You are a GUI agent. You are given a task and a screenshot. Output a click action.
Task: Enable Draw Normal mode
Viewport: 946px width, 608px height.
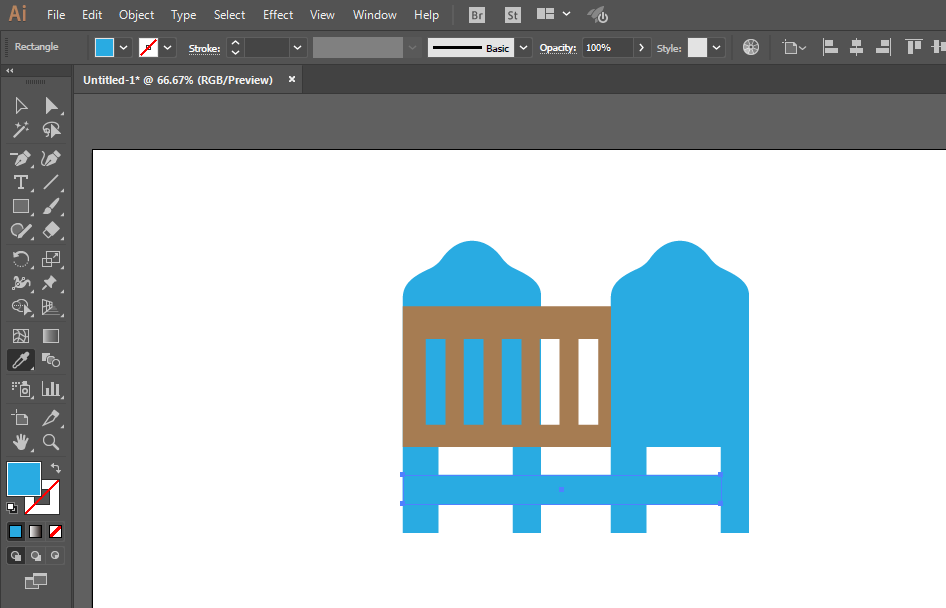[16, 556]
